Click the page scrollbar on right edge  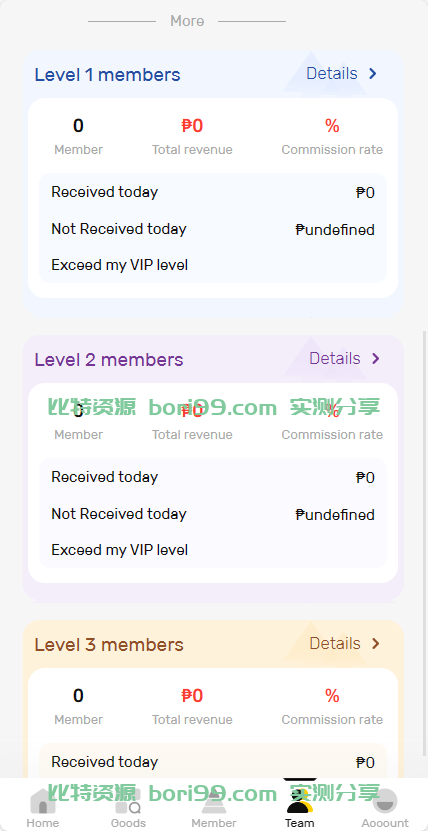coord(424,543)
